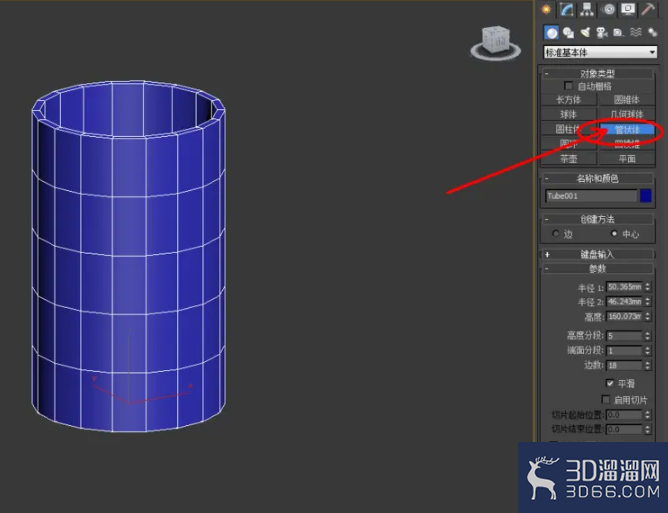This screenshot has width=668, height=513.
Task: Select the Geometry category sphere icon
Action: click(551, 32)
